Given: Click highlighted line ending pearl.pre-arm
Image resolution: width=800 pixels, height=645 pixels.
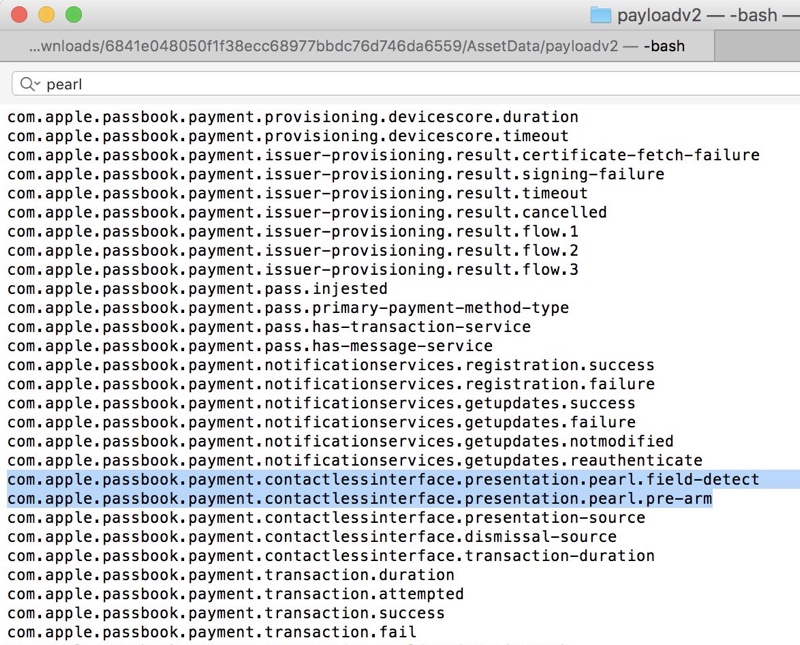Looking at the screenshot, I should pos(359,499).
